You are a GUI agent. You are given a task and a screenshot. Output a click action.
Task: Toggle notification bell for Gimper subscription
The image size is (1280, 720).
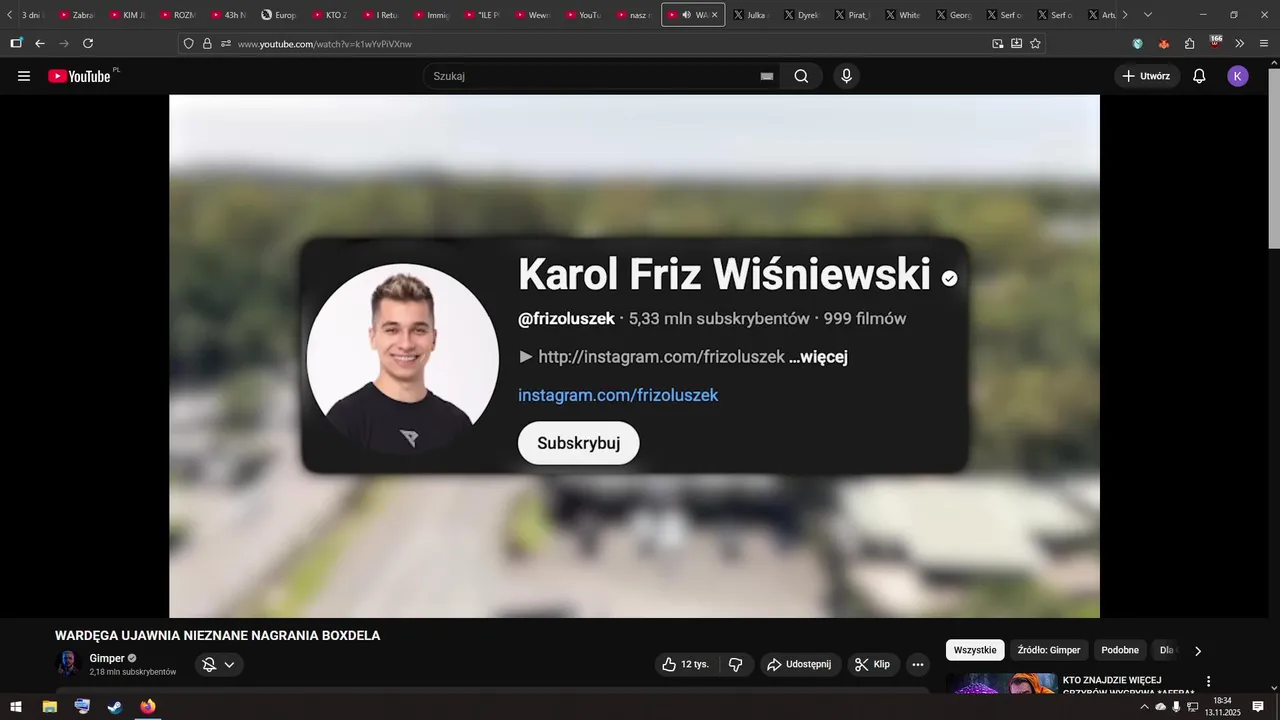click(209, 664)
